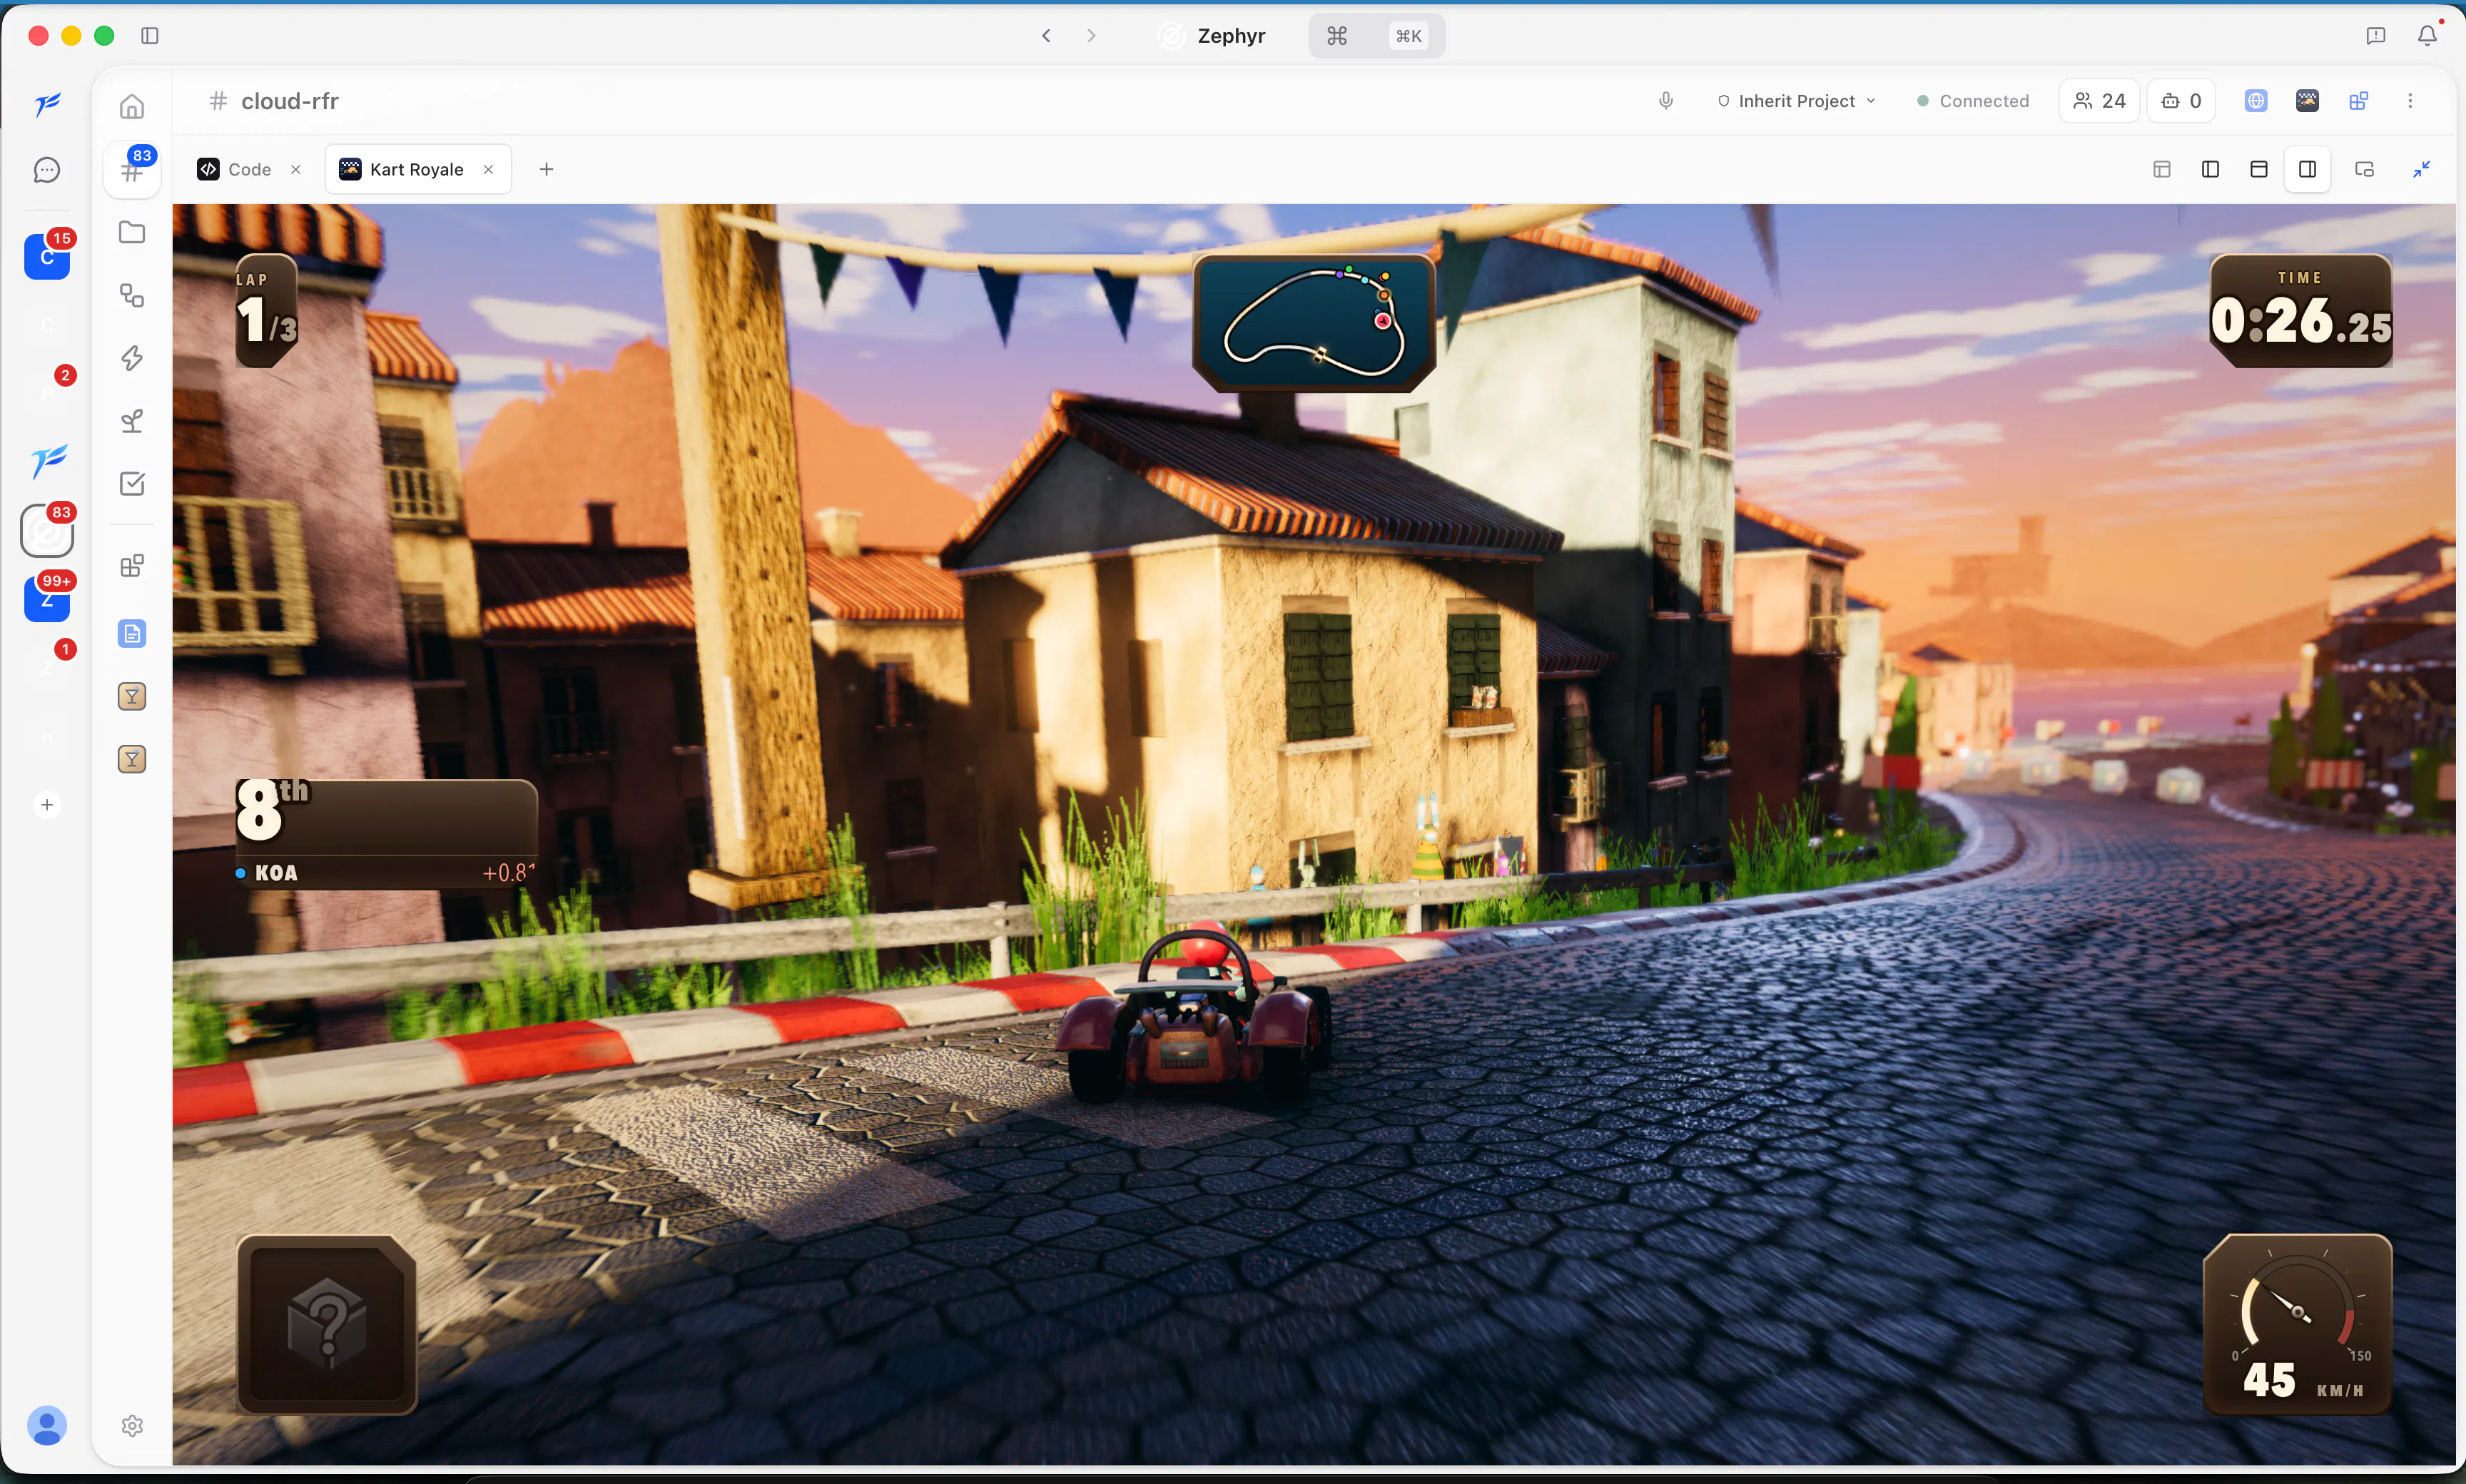This screenshot has width=2466, height=1484.
Task: Open channels hash icon with 83 badge
Action: [x=132, y=169]
